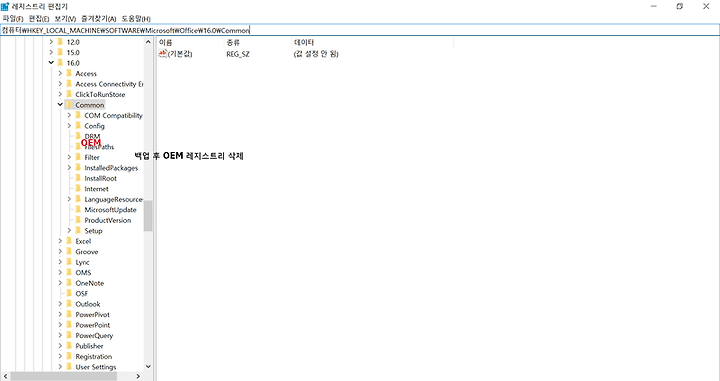The width and height of the screenshot is (720, 381).
Task: Click the Filter folder icon
Action: click(78, 157)
